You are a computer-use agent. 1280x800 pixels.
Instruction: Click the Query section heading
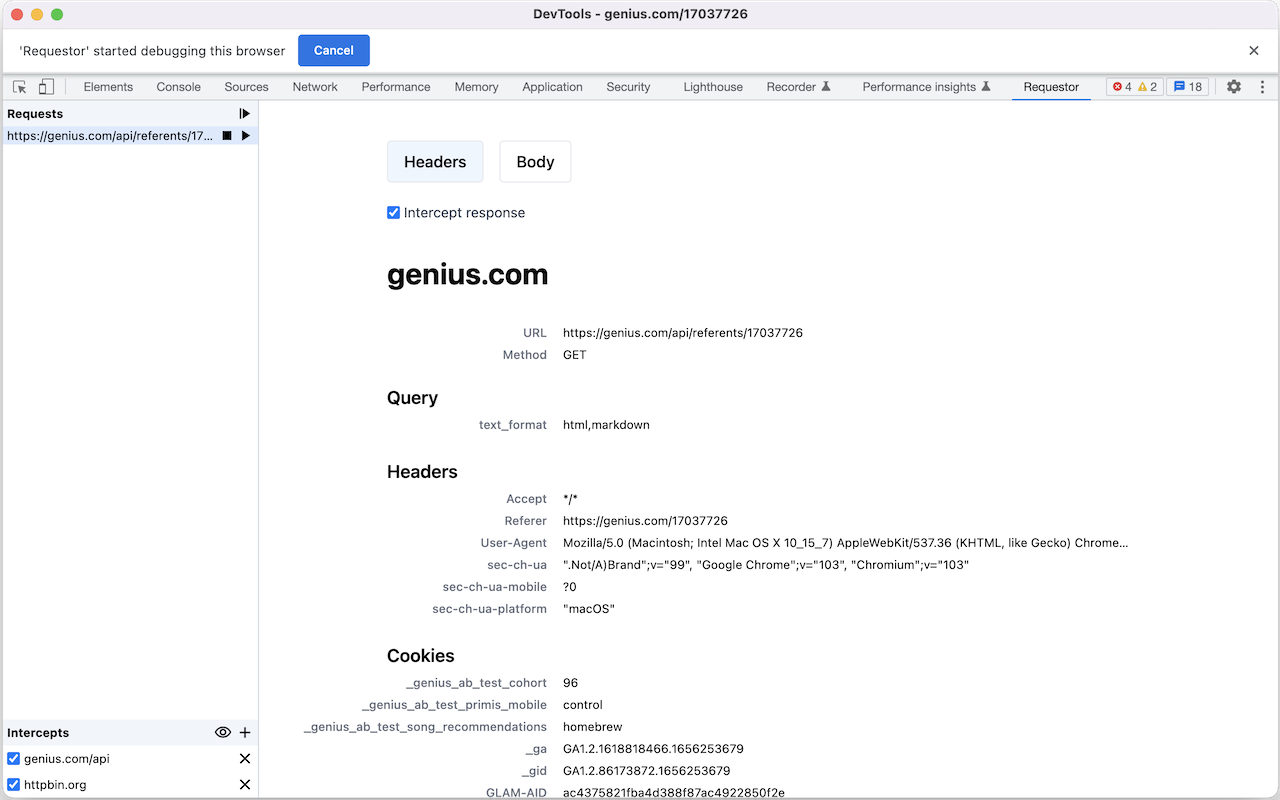412,398
